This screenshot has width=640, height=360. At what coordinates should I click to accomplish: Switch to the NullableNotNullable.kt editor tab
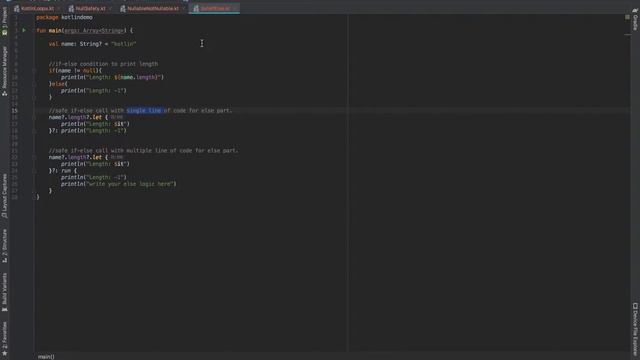click(x=153, y=8)
